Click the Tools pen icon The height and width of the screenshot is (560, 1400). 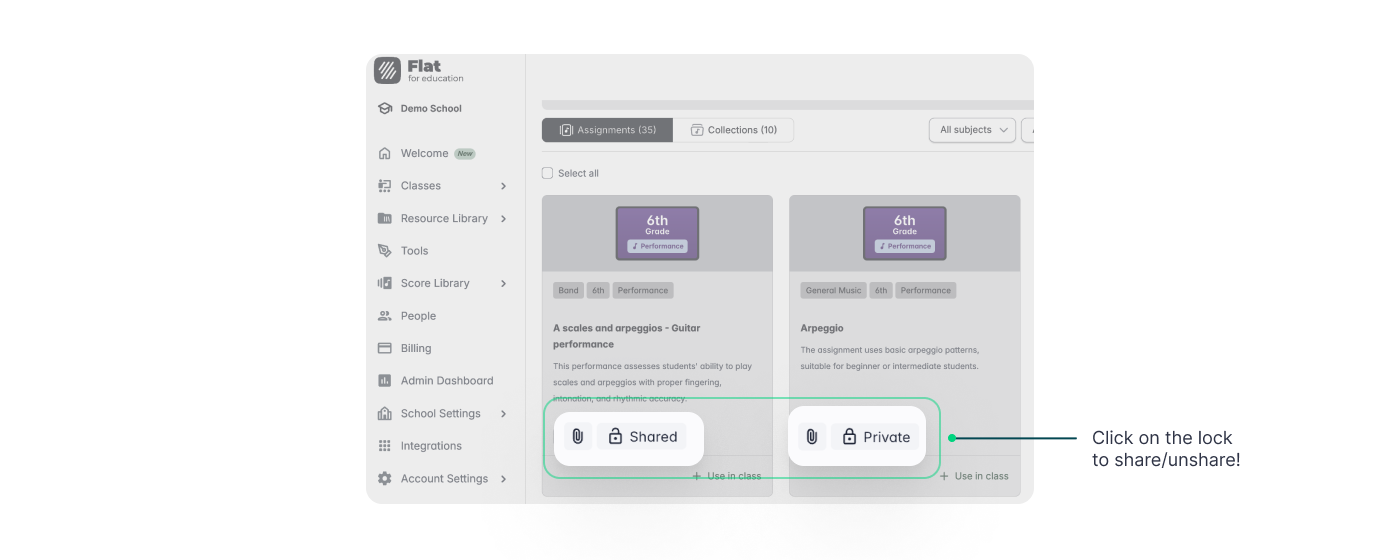[x=385, y=251]
